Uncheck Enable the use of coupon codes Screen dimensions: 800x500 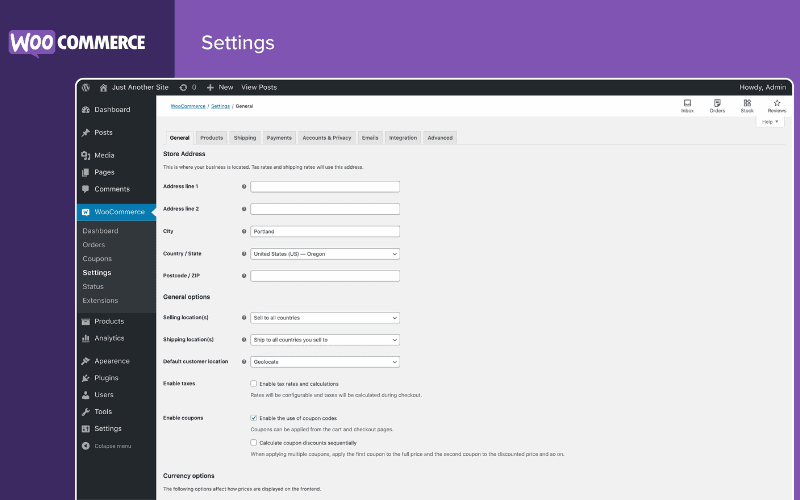click(254, 418)
